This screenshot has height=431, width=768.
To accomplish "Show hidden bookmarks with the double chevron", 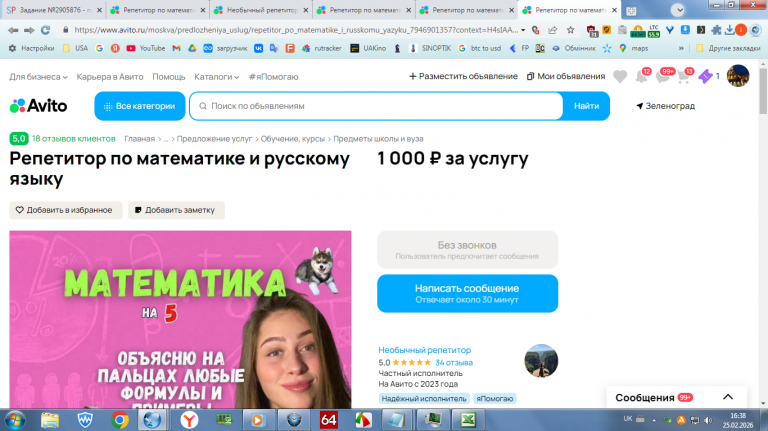I will tap(681, 48).
